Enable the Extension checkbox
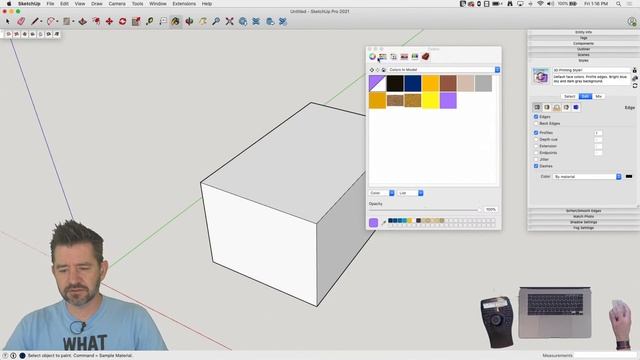This screenshot has width=640, height=360. point(536,146)
